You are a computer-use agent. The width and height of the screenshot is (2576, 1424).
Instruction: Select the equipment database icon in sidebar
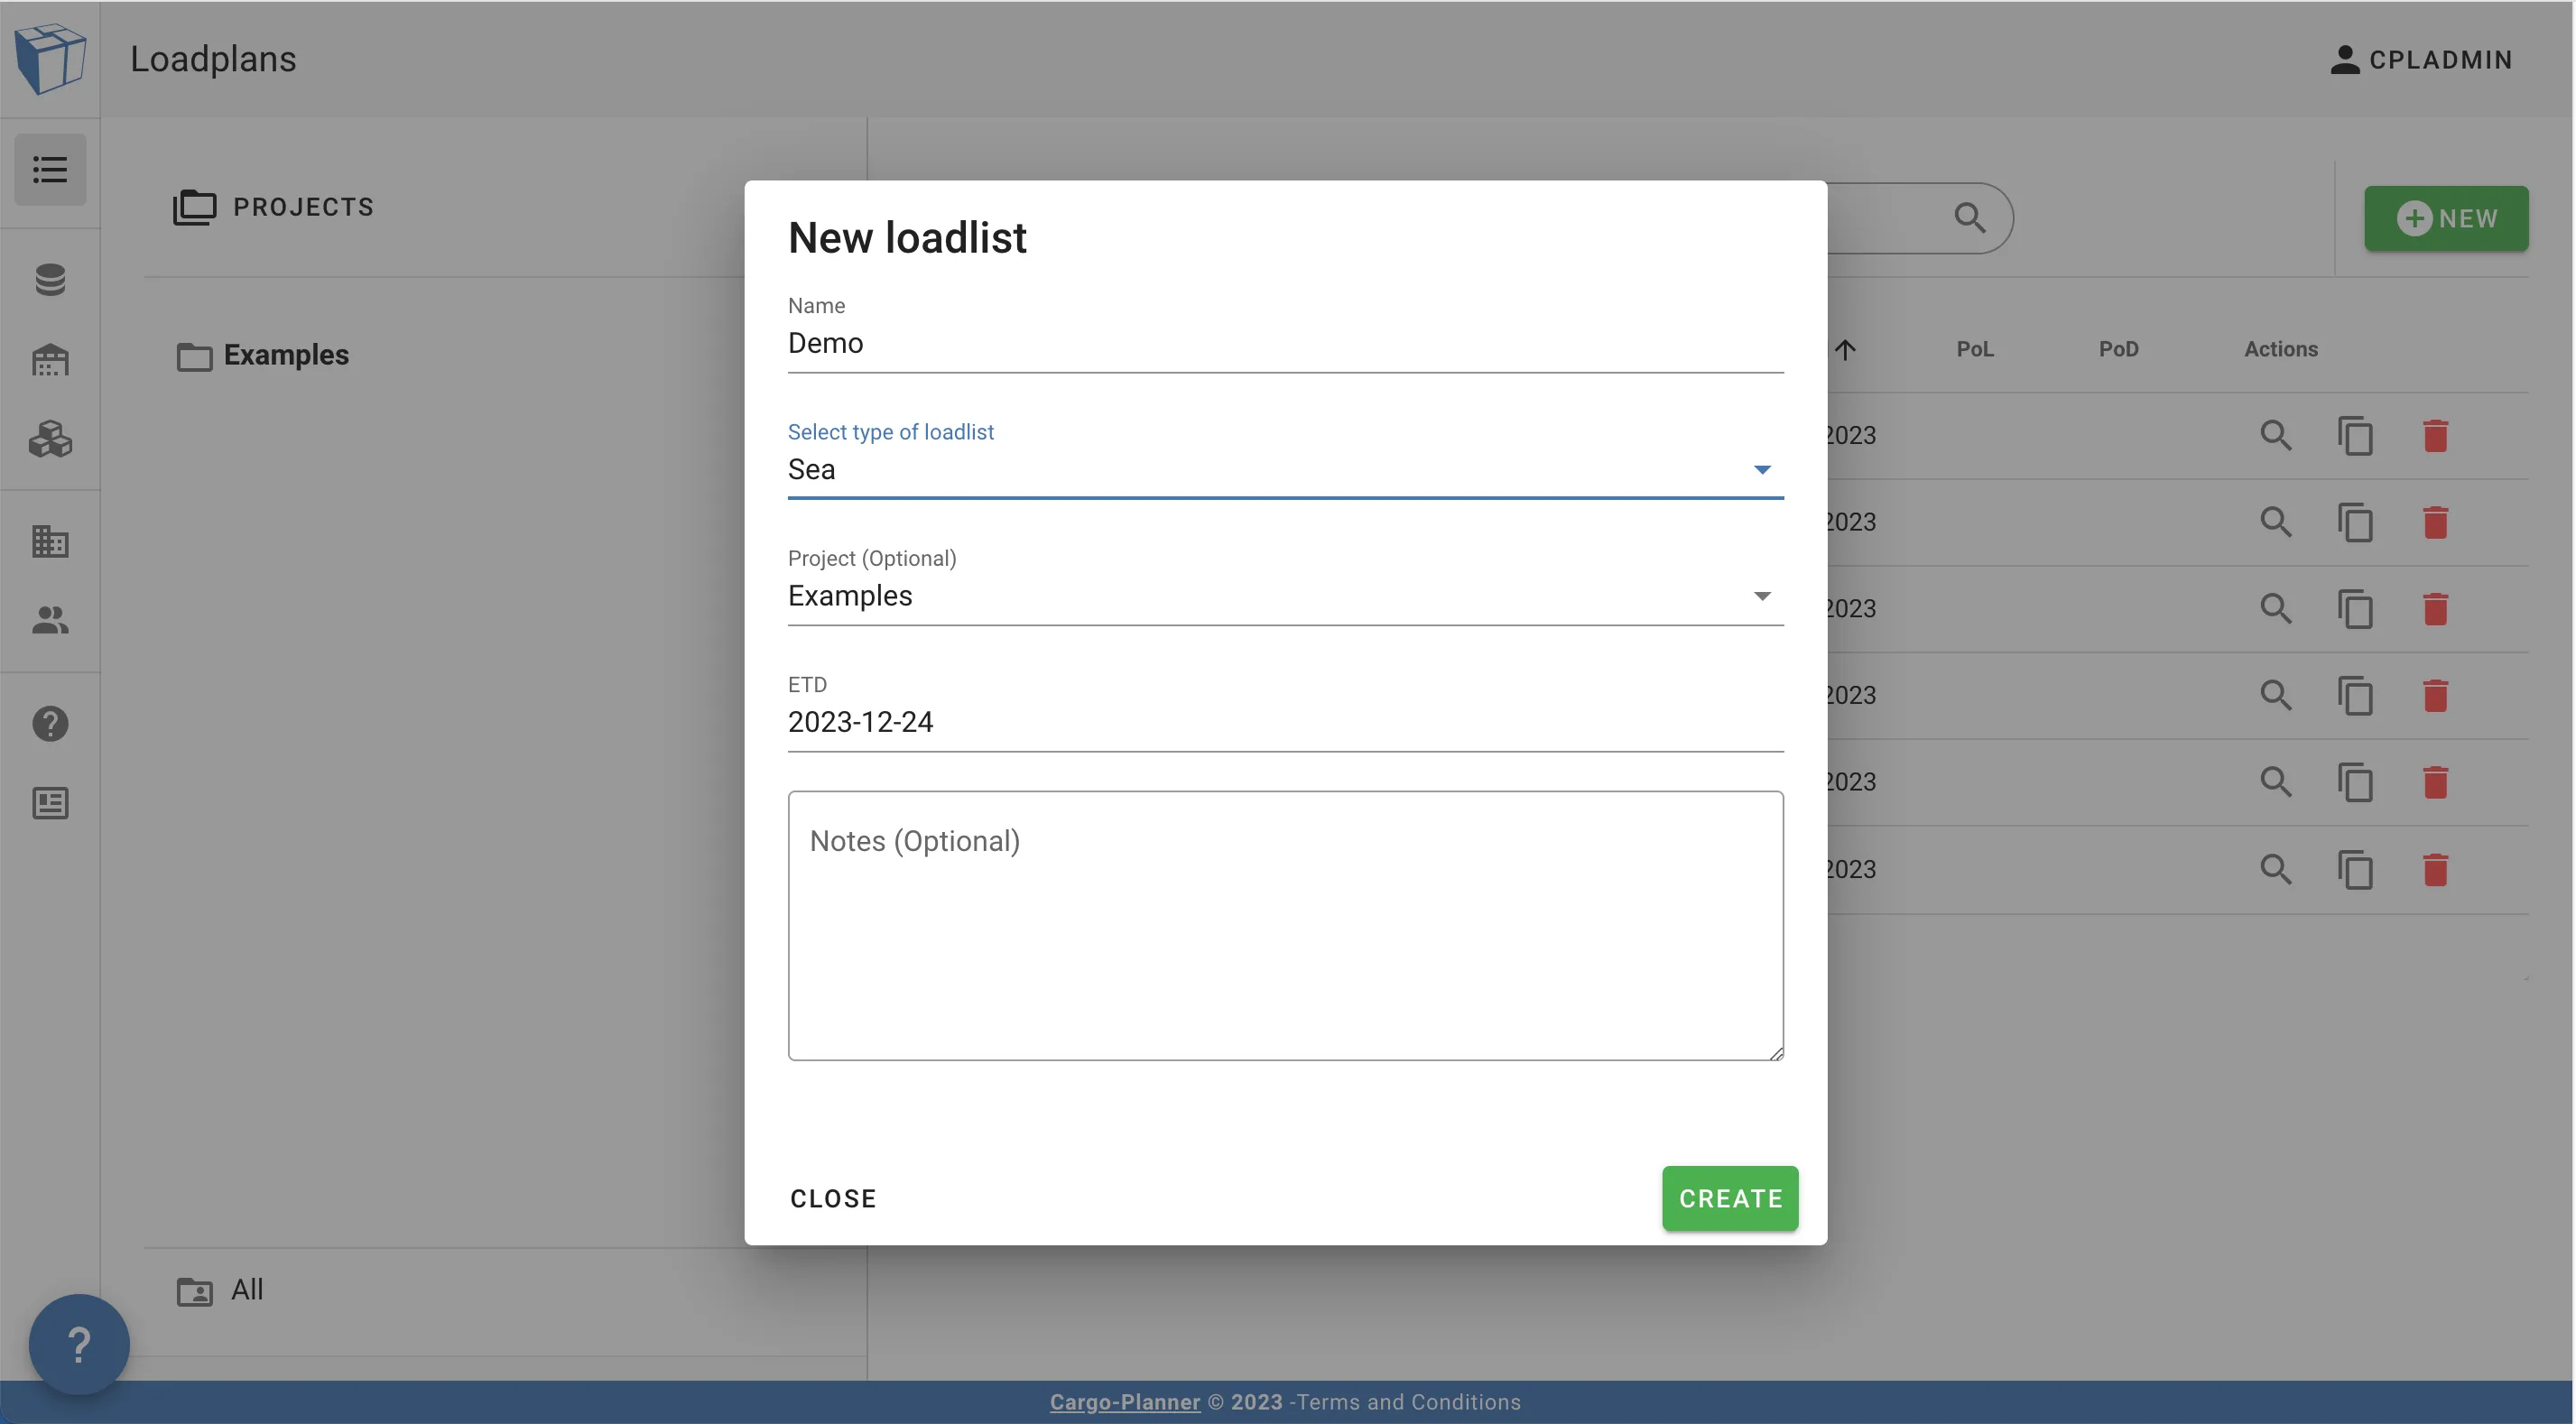[50, 280]
